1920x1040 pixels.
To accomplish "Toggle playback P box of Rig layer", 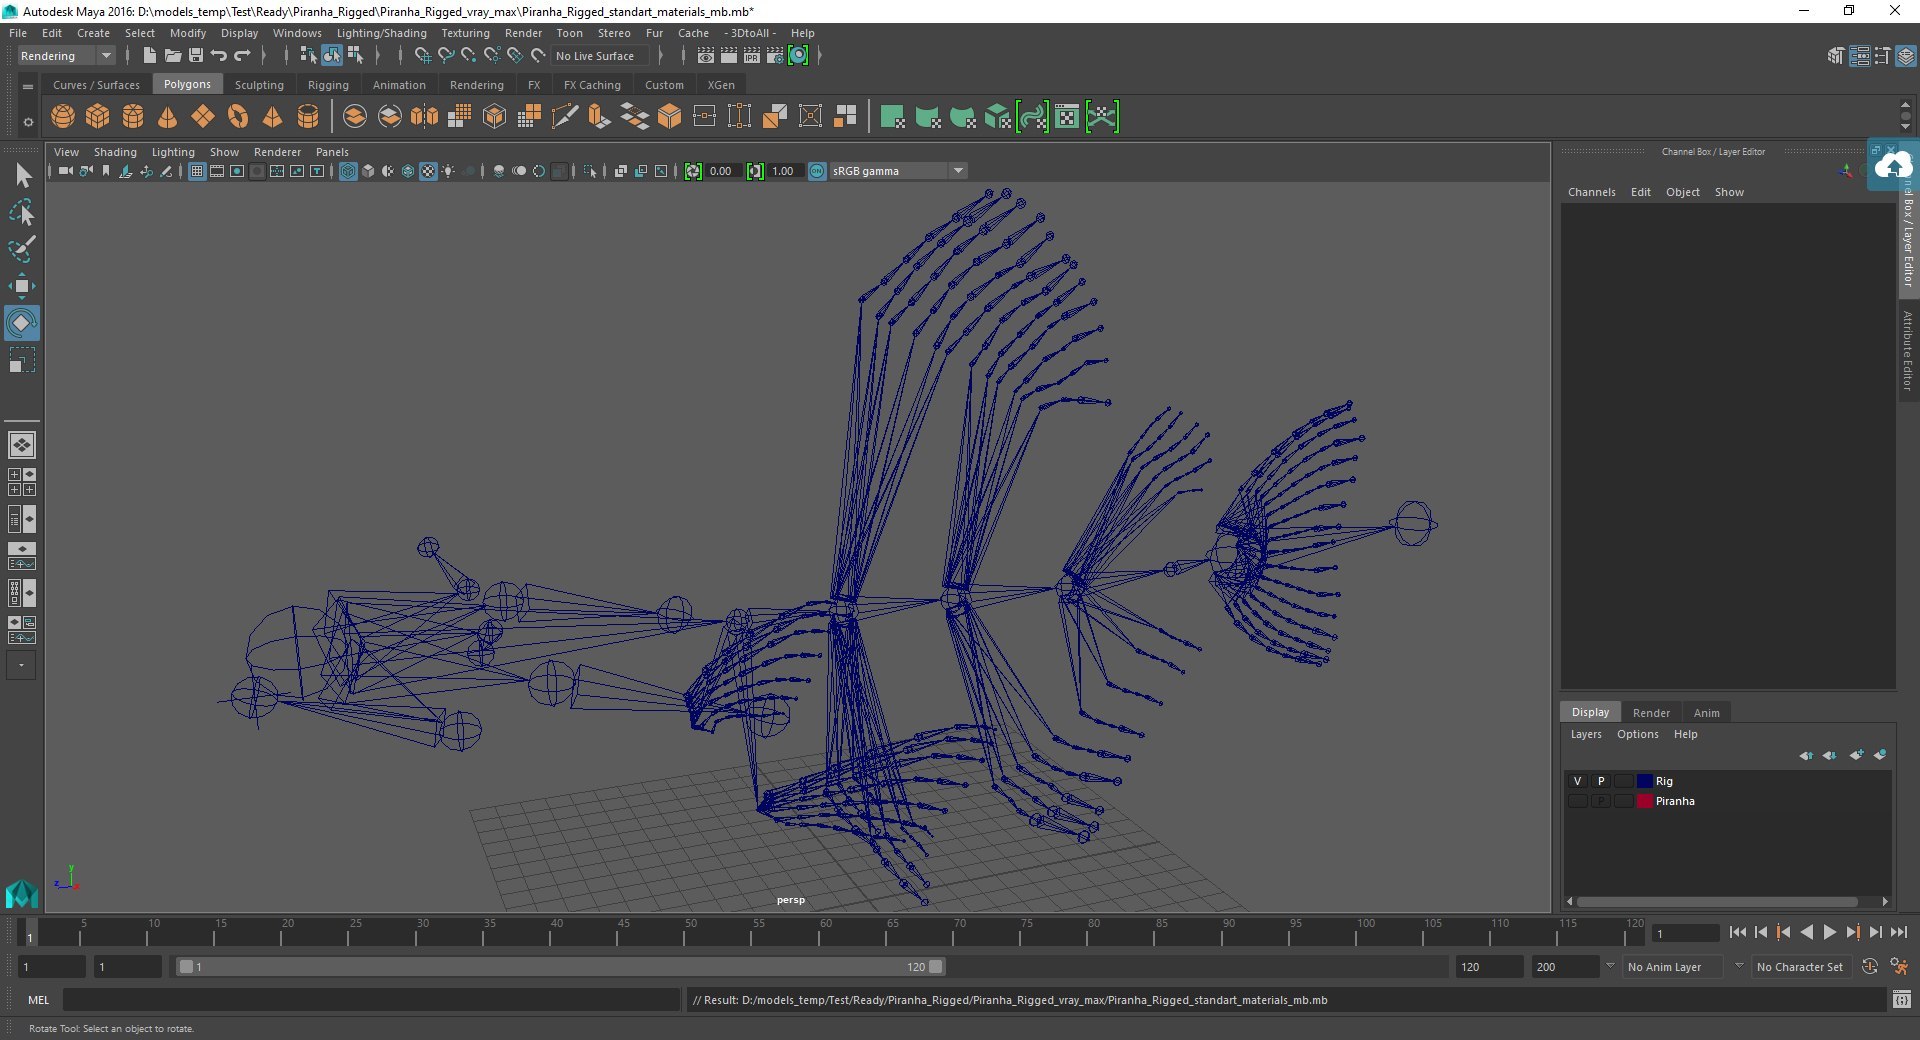I will (x=1600, y=781).
